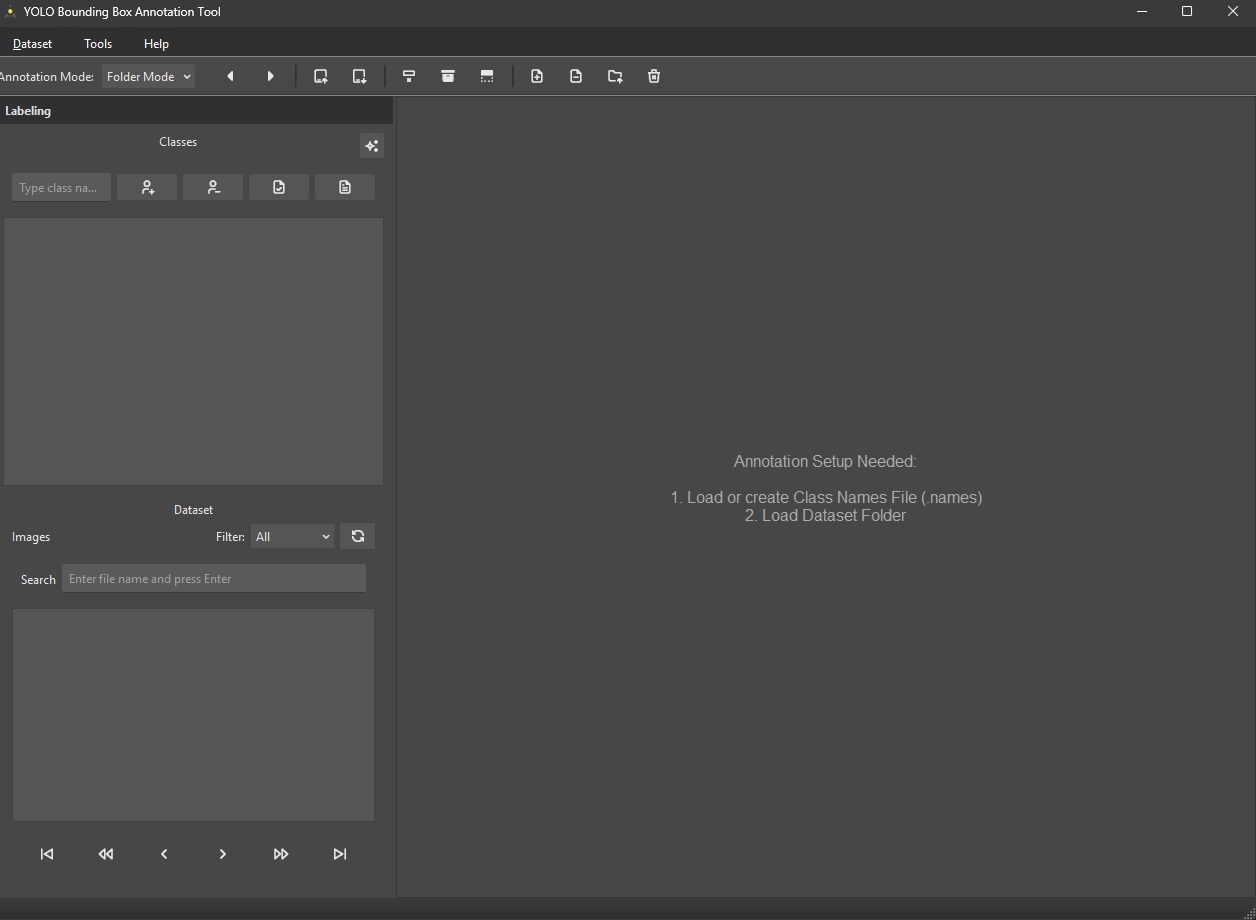
Task: Click the file-plus icon in toolbar
Action: click(537, 76)
